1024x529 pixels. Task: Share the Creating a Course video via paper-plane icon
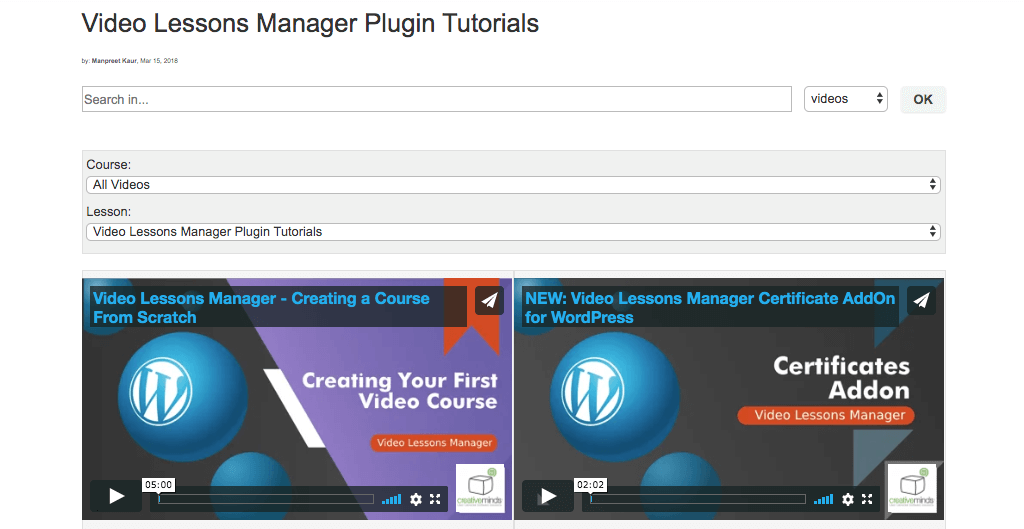coord(489,300)
